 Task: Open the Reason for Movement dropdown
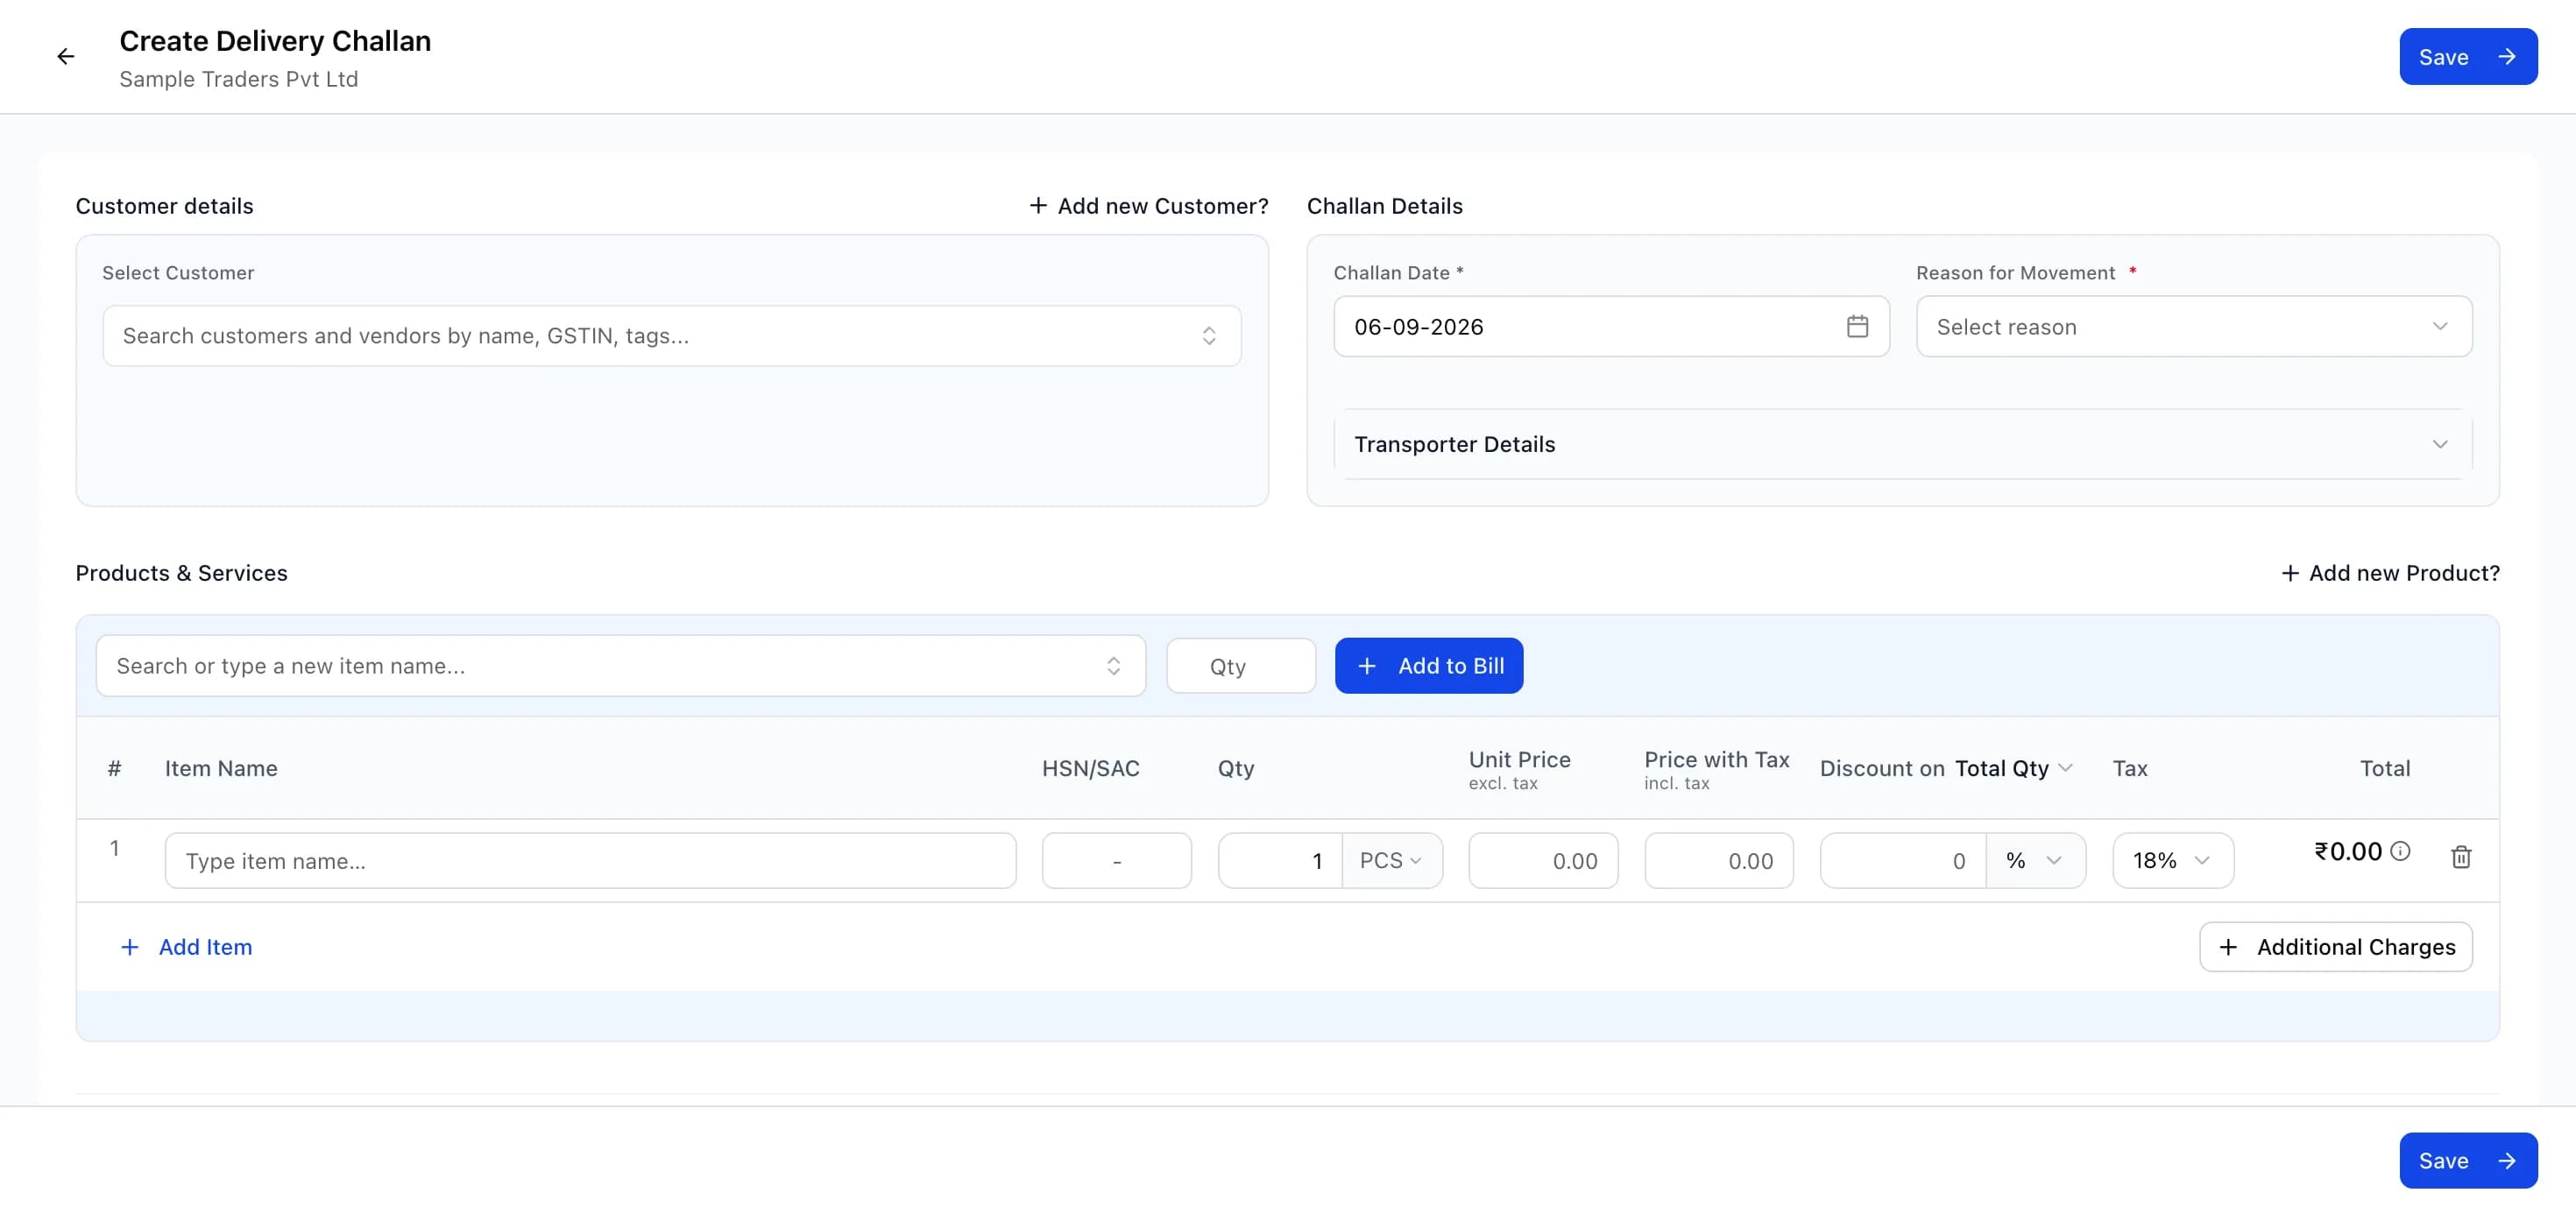coord(2194,327)
